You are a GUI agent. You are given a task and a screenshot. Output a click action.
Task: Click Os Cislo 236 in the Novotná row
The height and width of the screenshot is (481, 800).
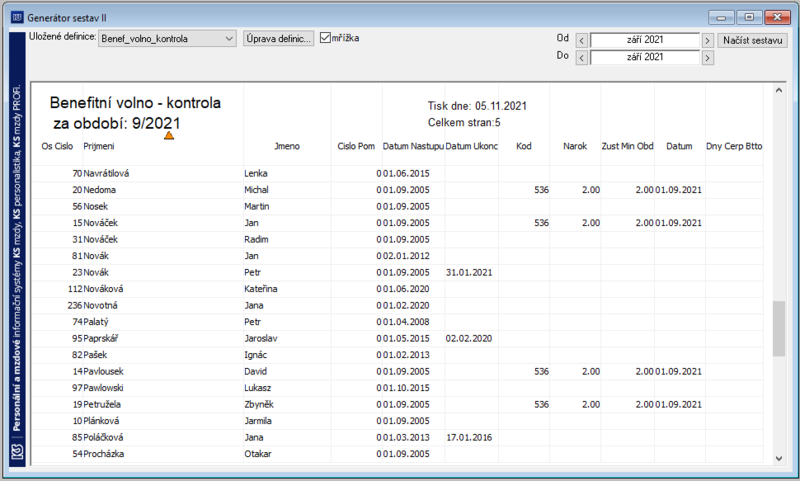[x=74, y=306]
